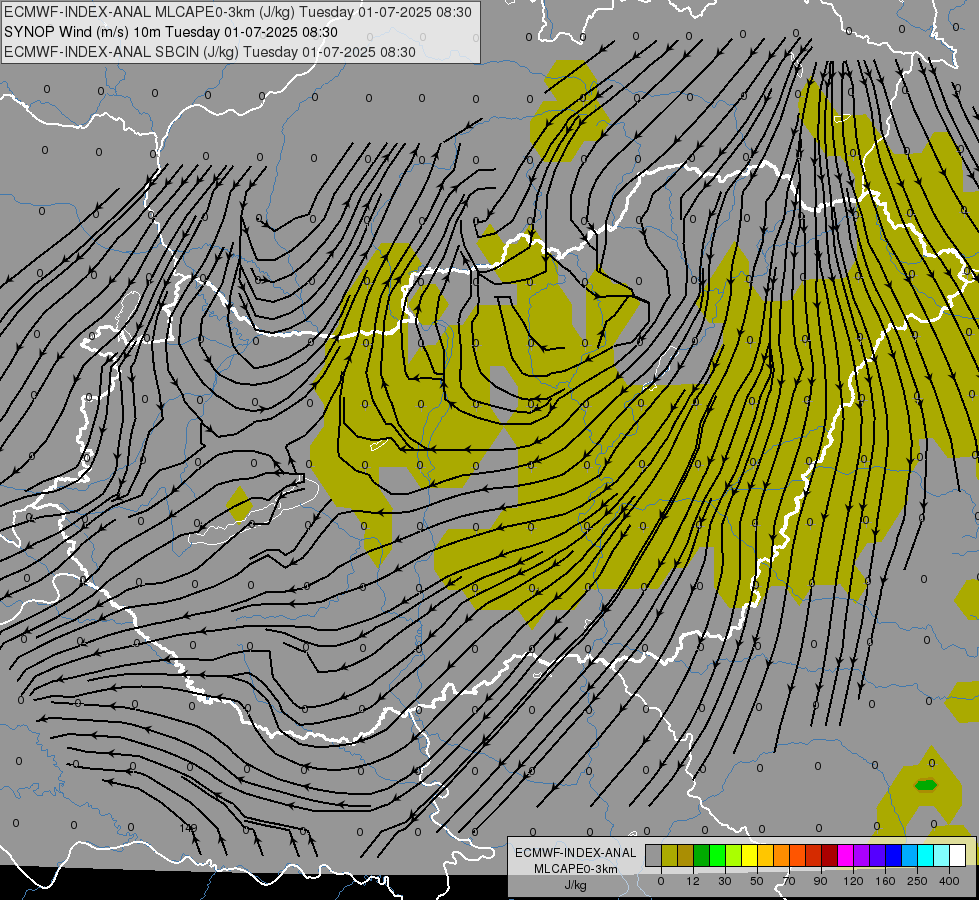Click the dark gold legend swatch
Screen dimensions: 979x900
(x=686, y=855)
